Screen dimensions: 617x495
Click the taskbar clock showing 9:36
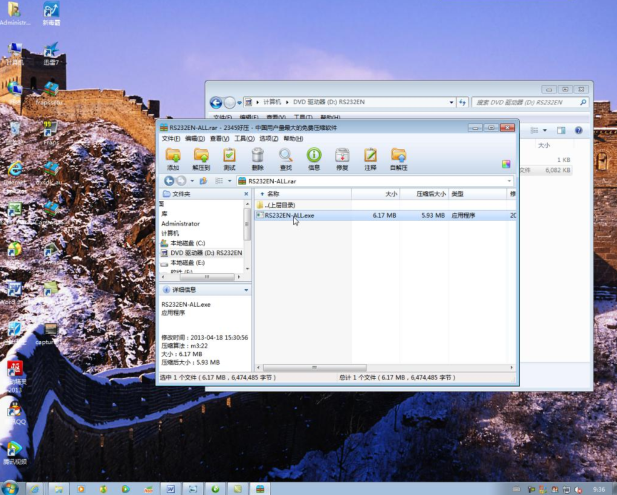599,489
